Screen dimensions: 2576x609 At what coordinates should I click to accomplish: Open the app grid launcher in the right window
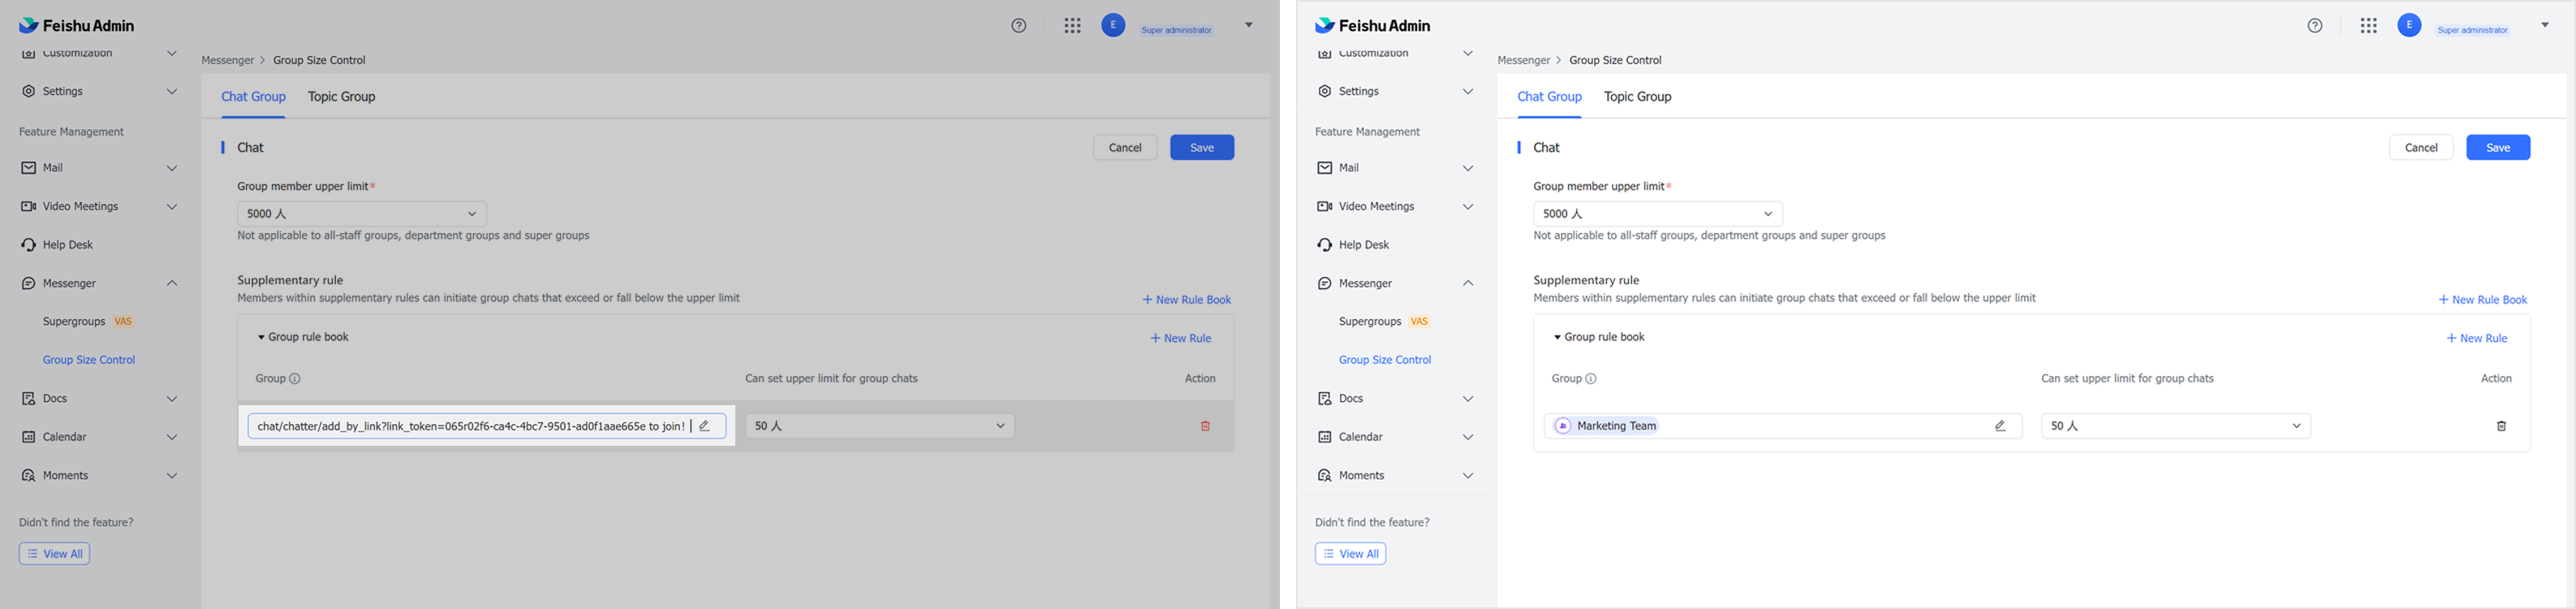[x=2368, y=26]
